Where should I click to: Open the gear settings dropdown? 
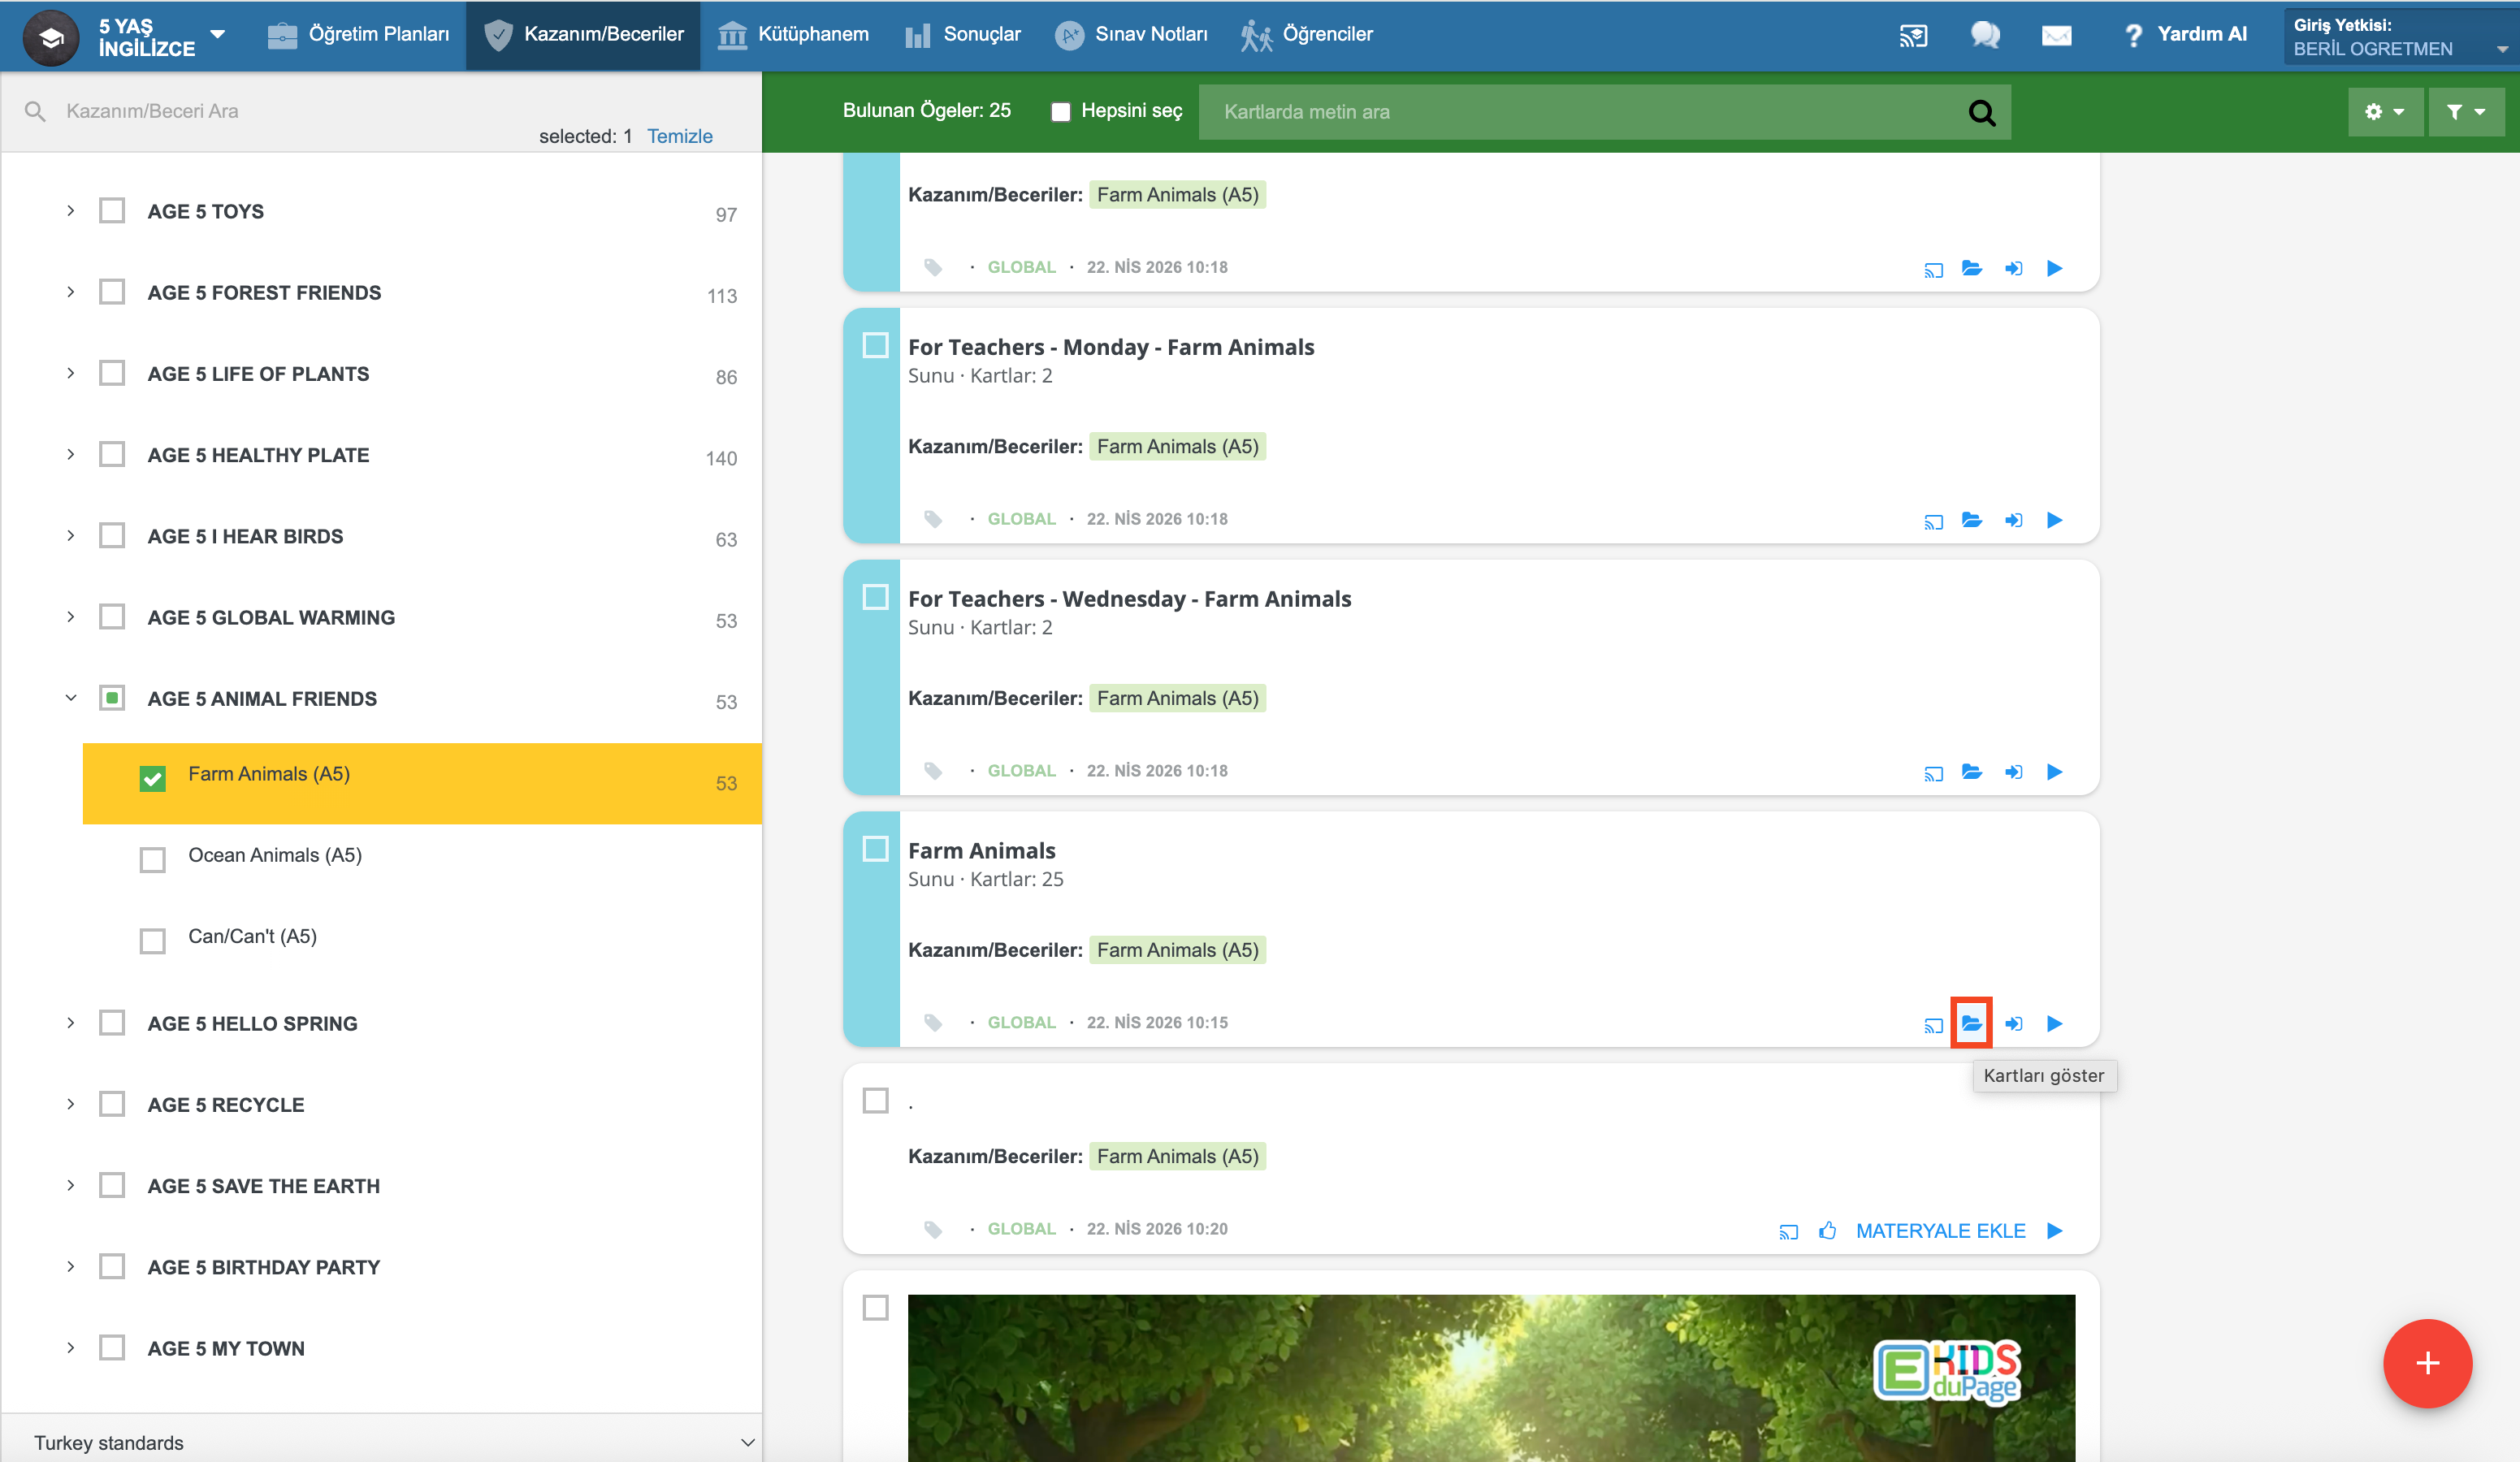coord(2385,112)
